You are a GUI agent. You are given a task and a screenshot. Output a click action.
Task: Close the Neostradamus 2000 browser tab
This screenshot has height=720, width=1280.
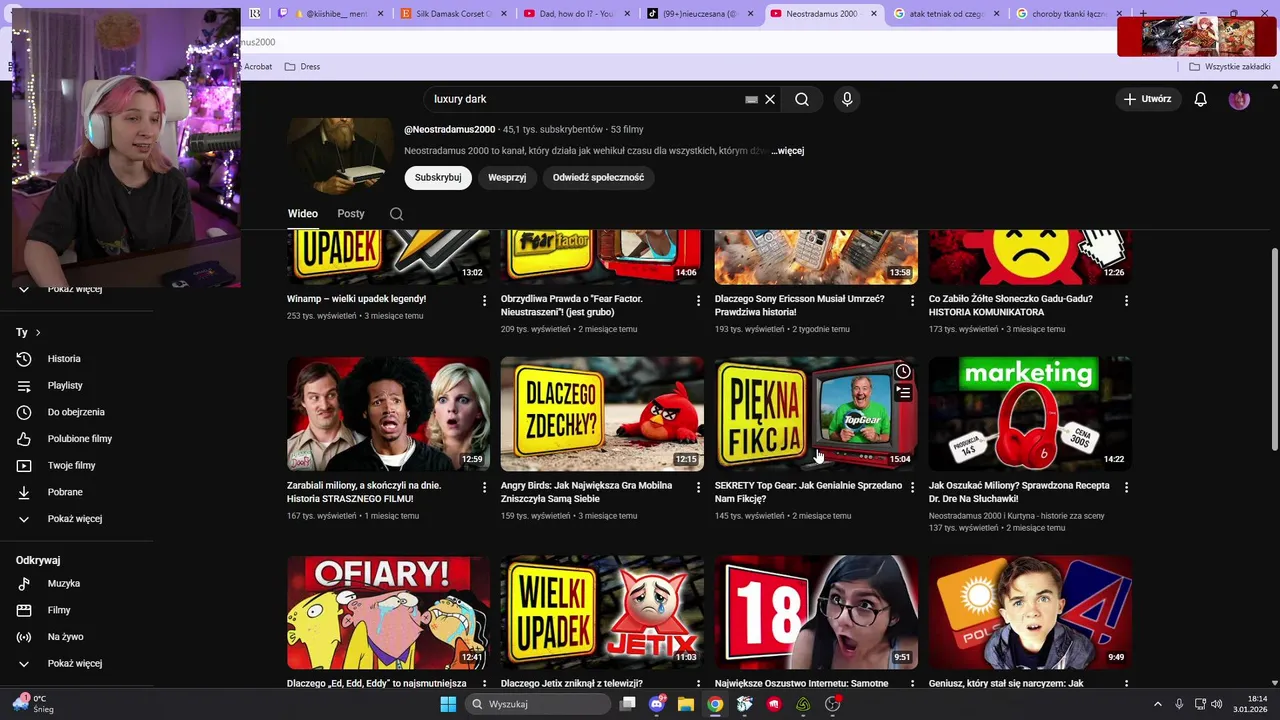874,14
